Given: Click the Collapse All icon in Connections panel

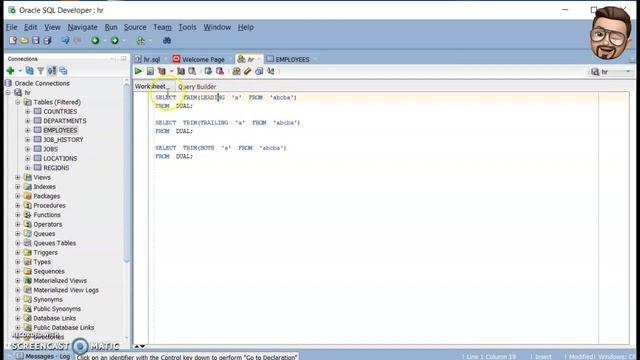Looking at the screenshot, I should [63, 71].
